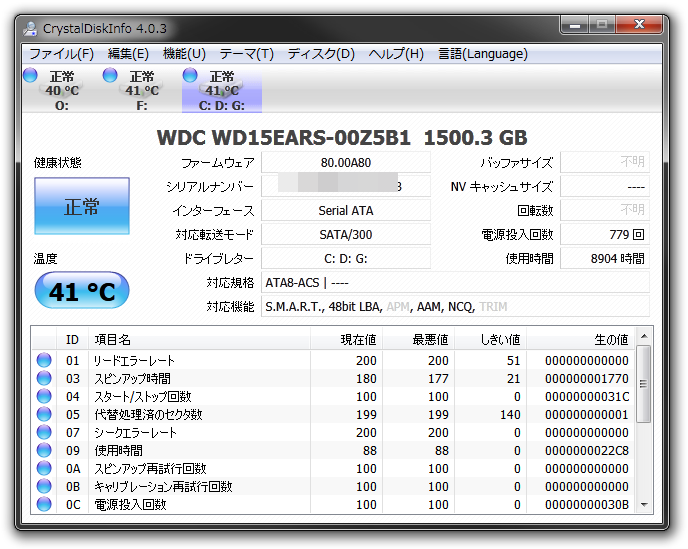Select the スピンアップ再試行回数 row name
Image resolution: width=688 pixels, height=549 pixels.
pyautogui.click(x=150, y=469)
